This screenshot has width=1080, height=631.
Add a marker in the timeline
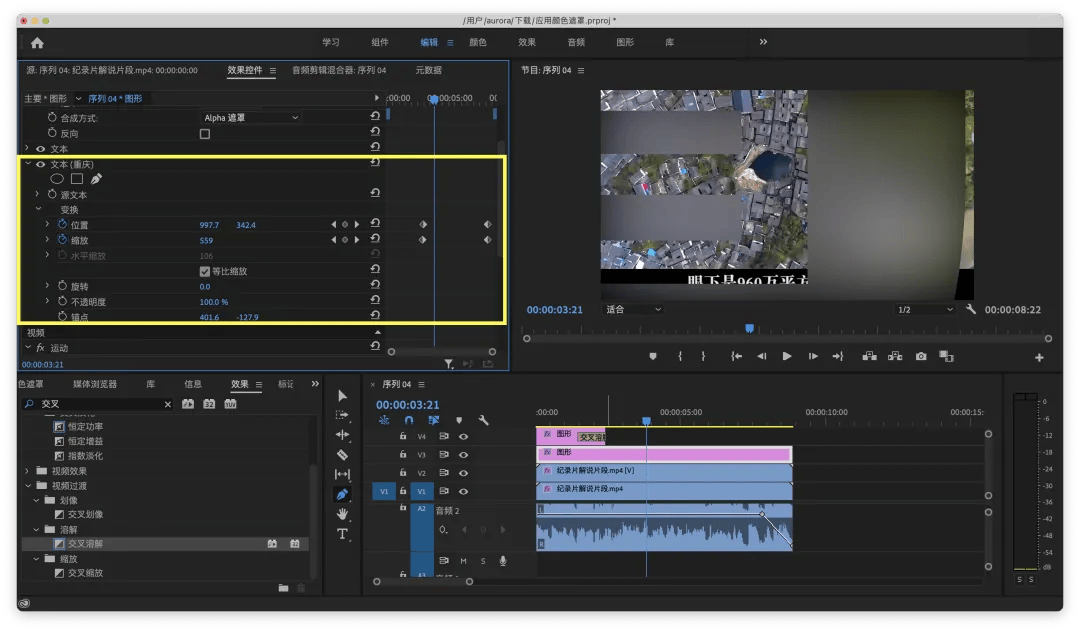click(x=459, y=420)
